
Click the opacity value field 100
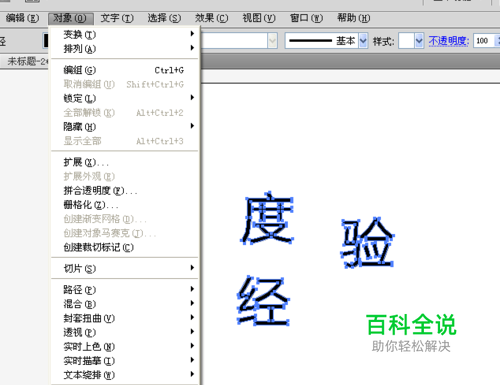pyautogui.click(x=484, y=41)
